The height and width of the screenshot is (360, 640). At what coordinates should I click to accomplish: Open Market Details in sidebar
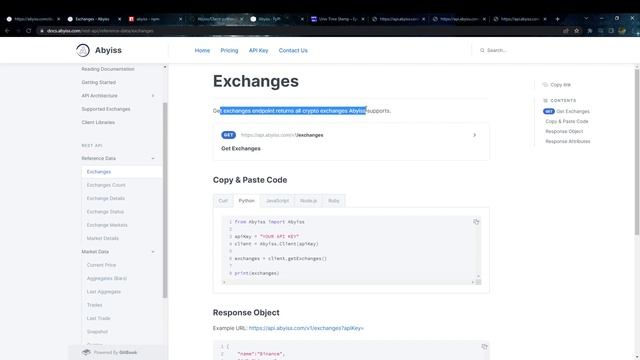tap(102, 238)
